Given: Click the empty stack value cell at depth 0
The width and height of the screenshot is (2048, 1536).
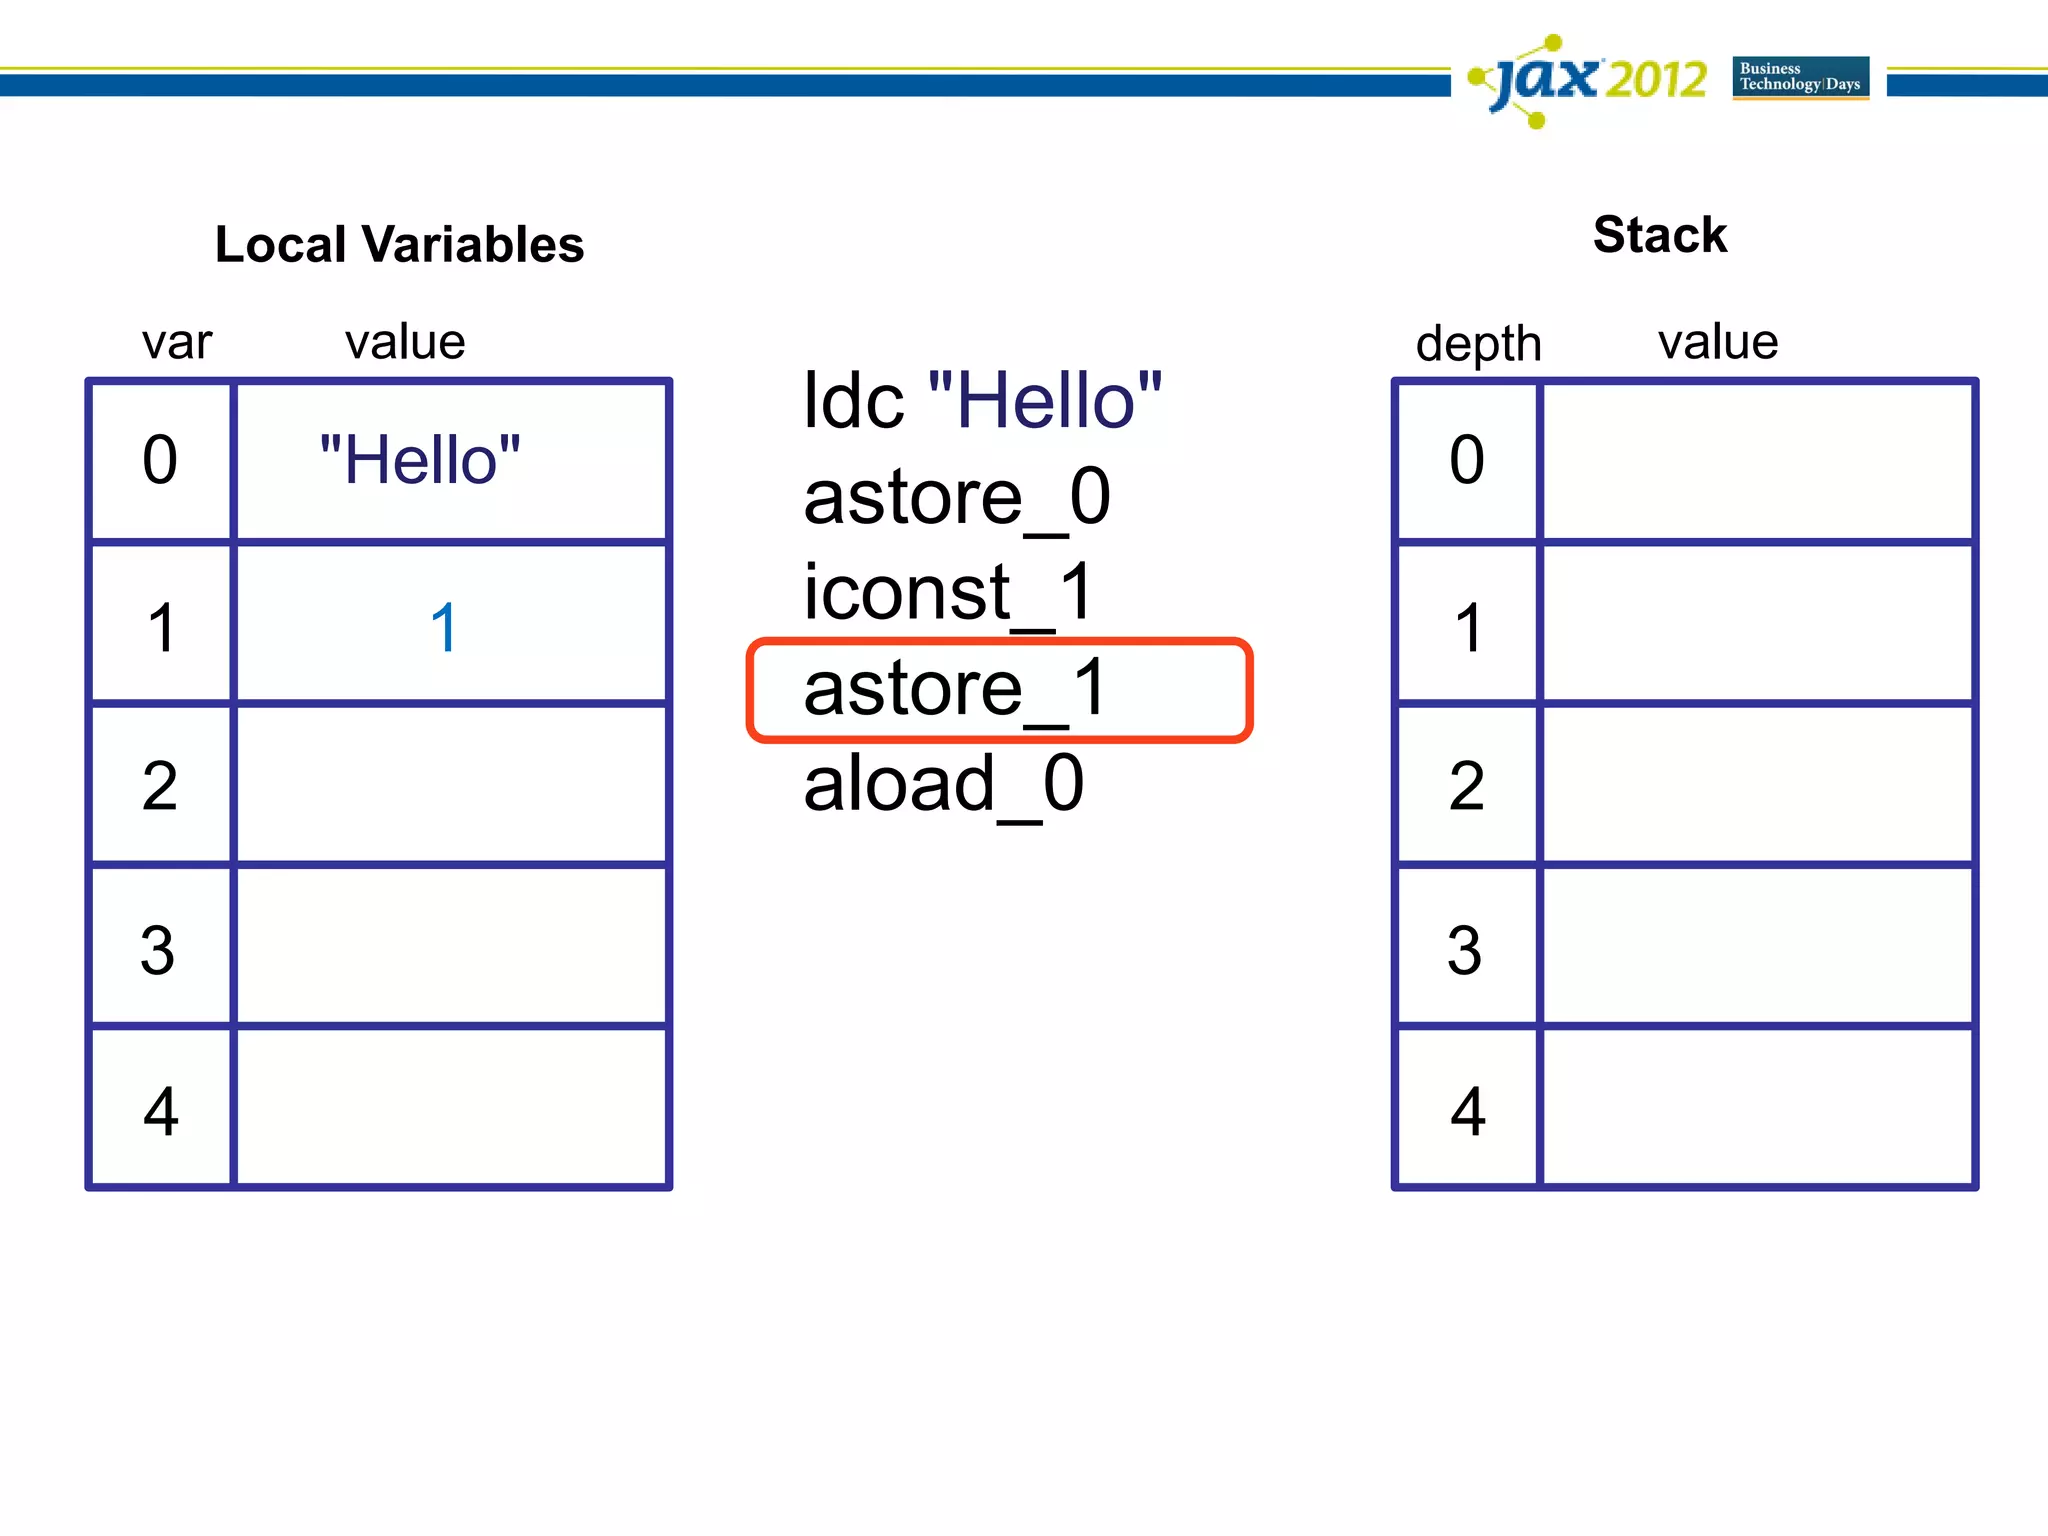Looking at the screenshot, I should point(1757,461).
